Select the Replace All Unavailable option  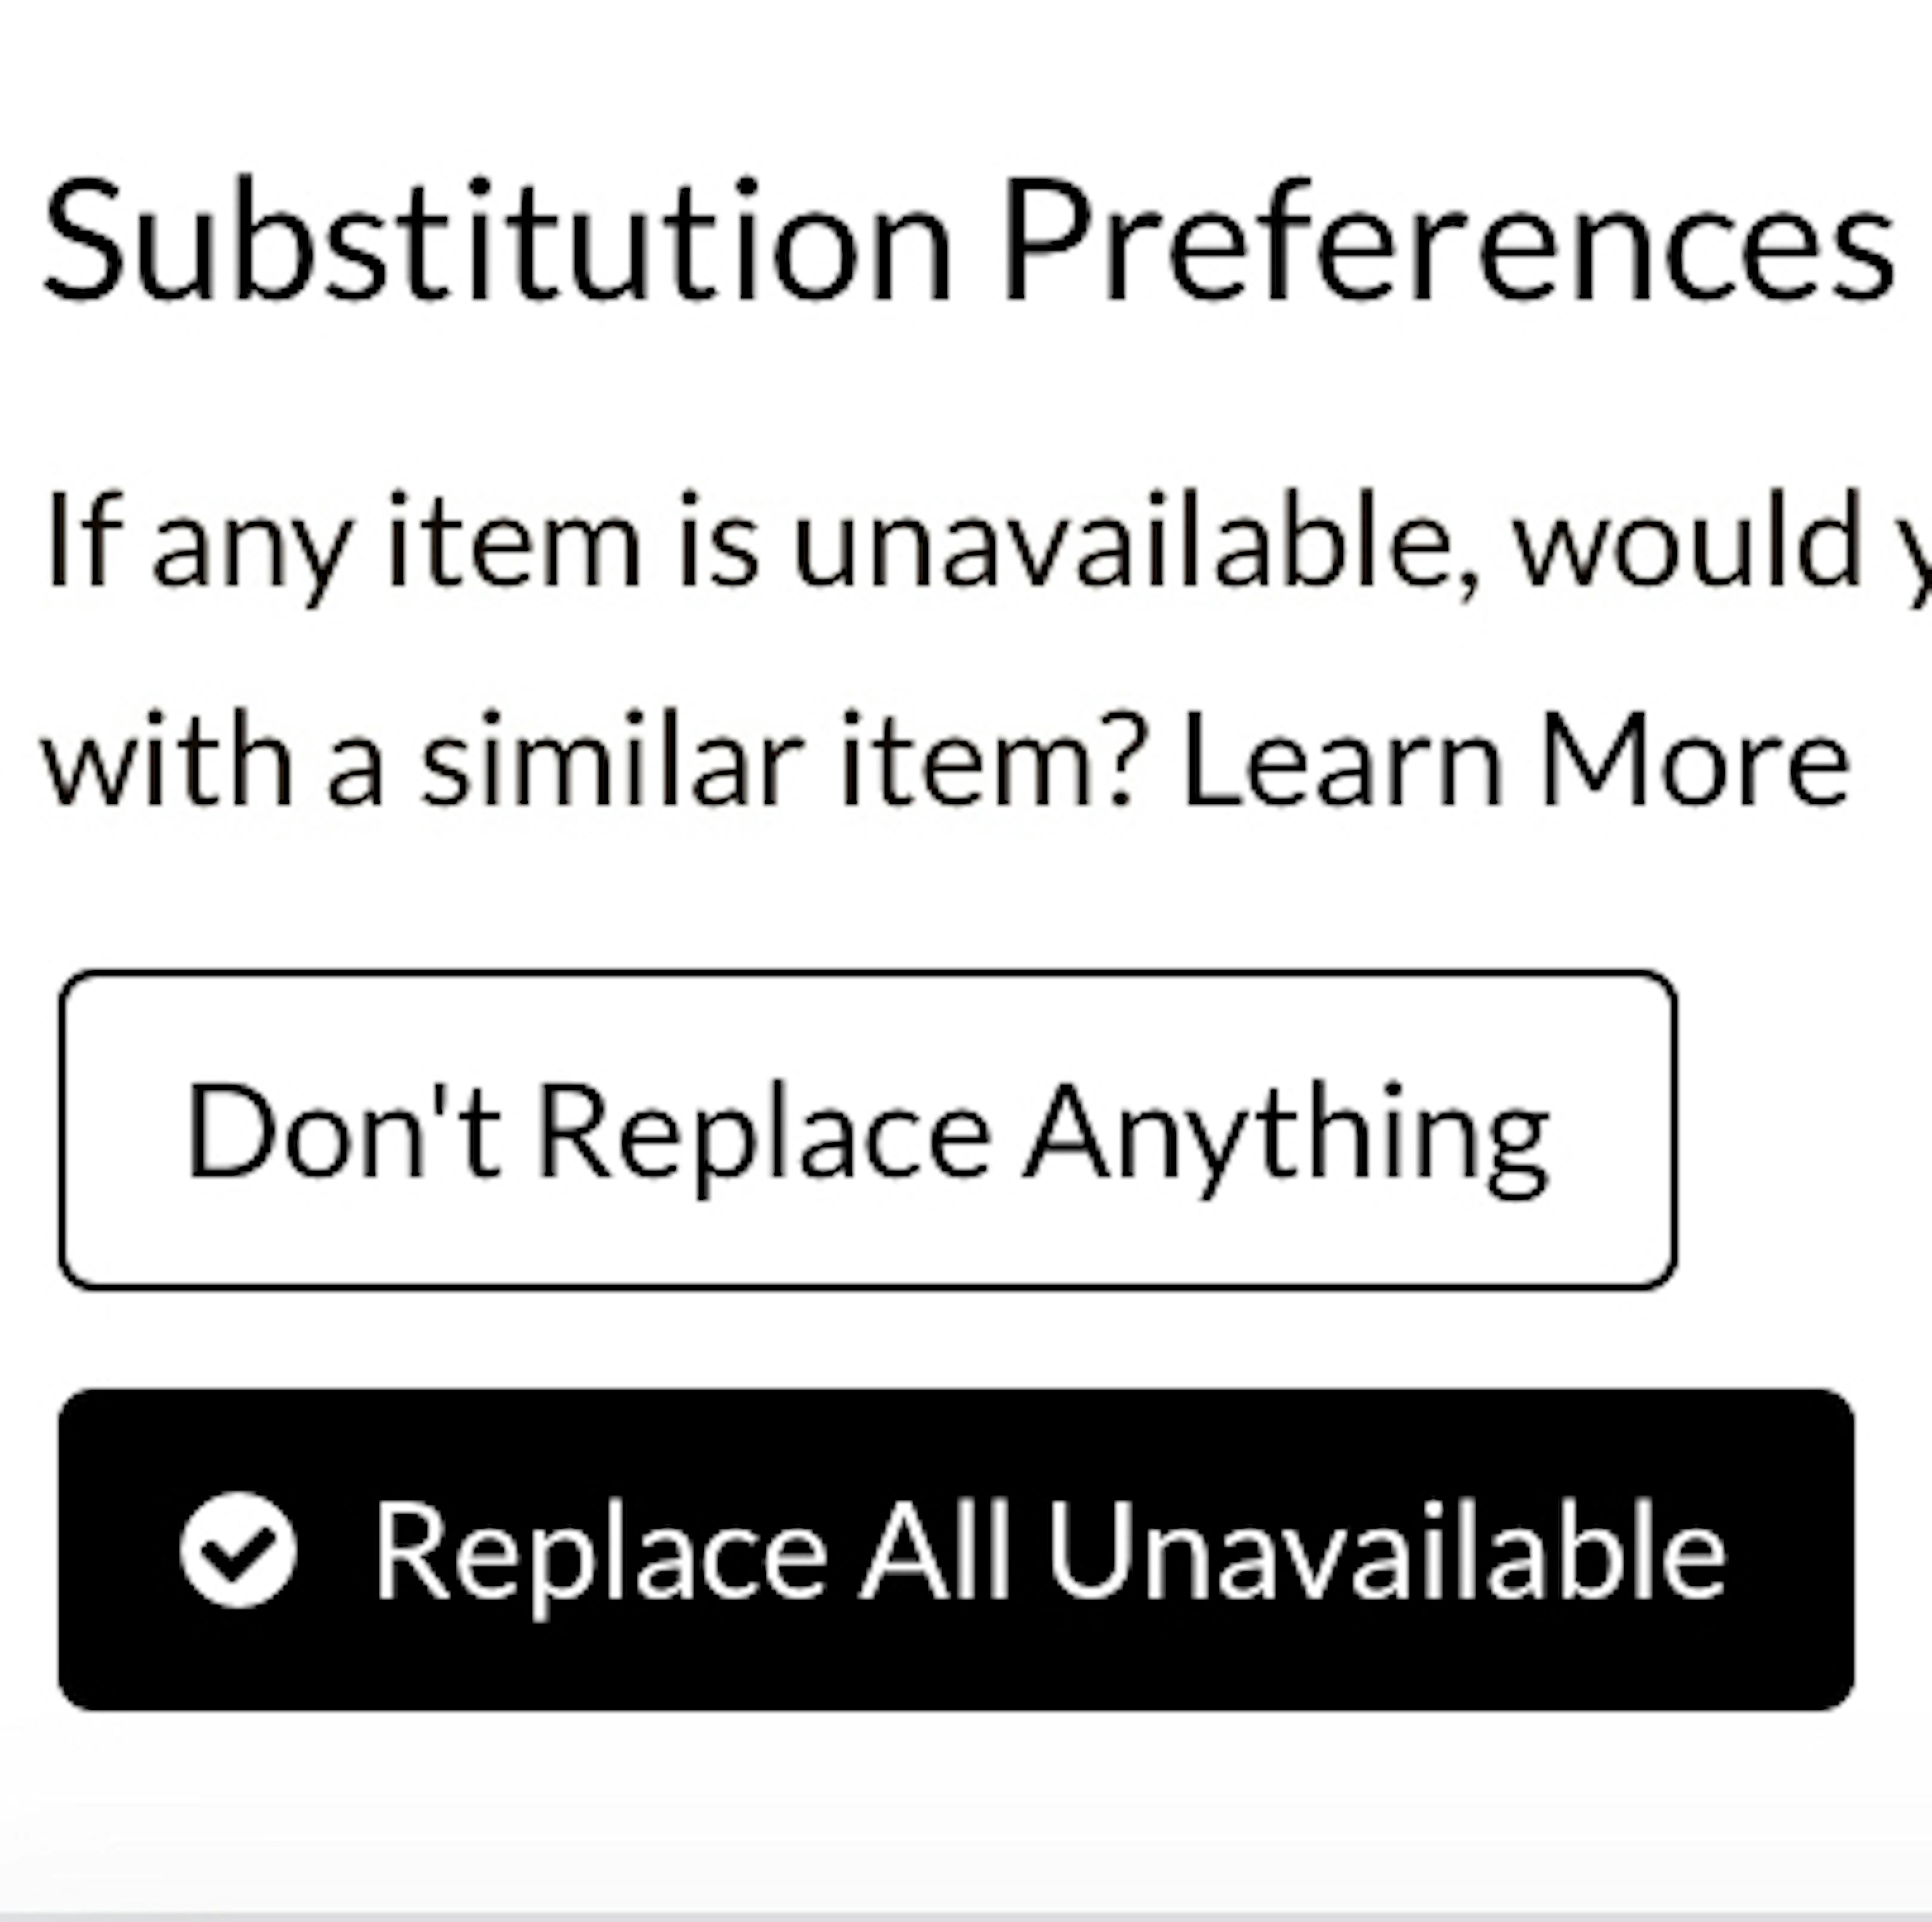coord(955,1549)
